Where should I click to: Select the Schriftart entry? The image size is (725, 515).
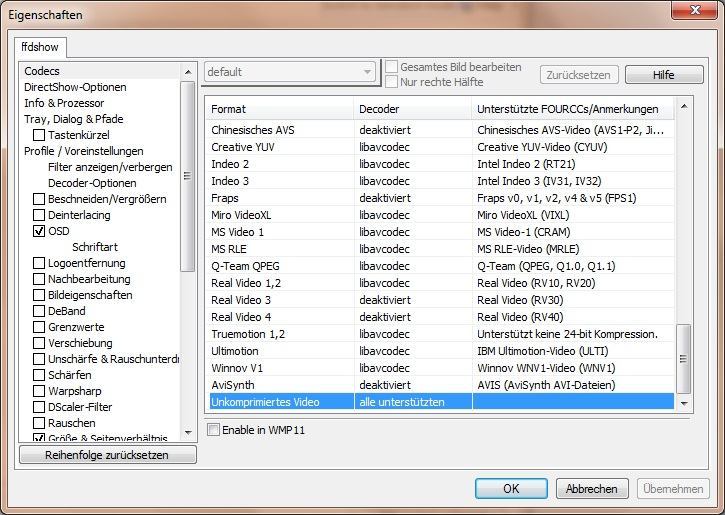95,247
